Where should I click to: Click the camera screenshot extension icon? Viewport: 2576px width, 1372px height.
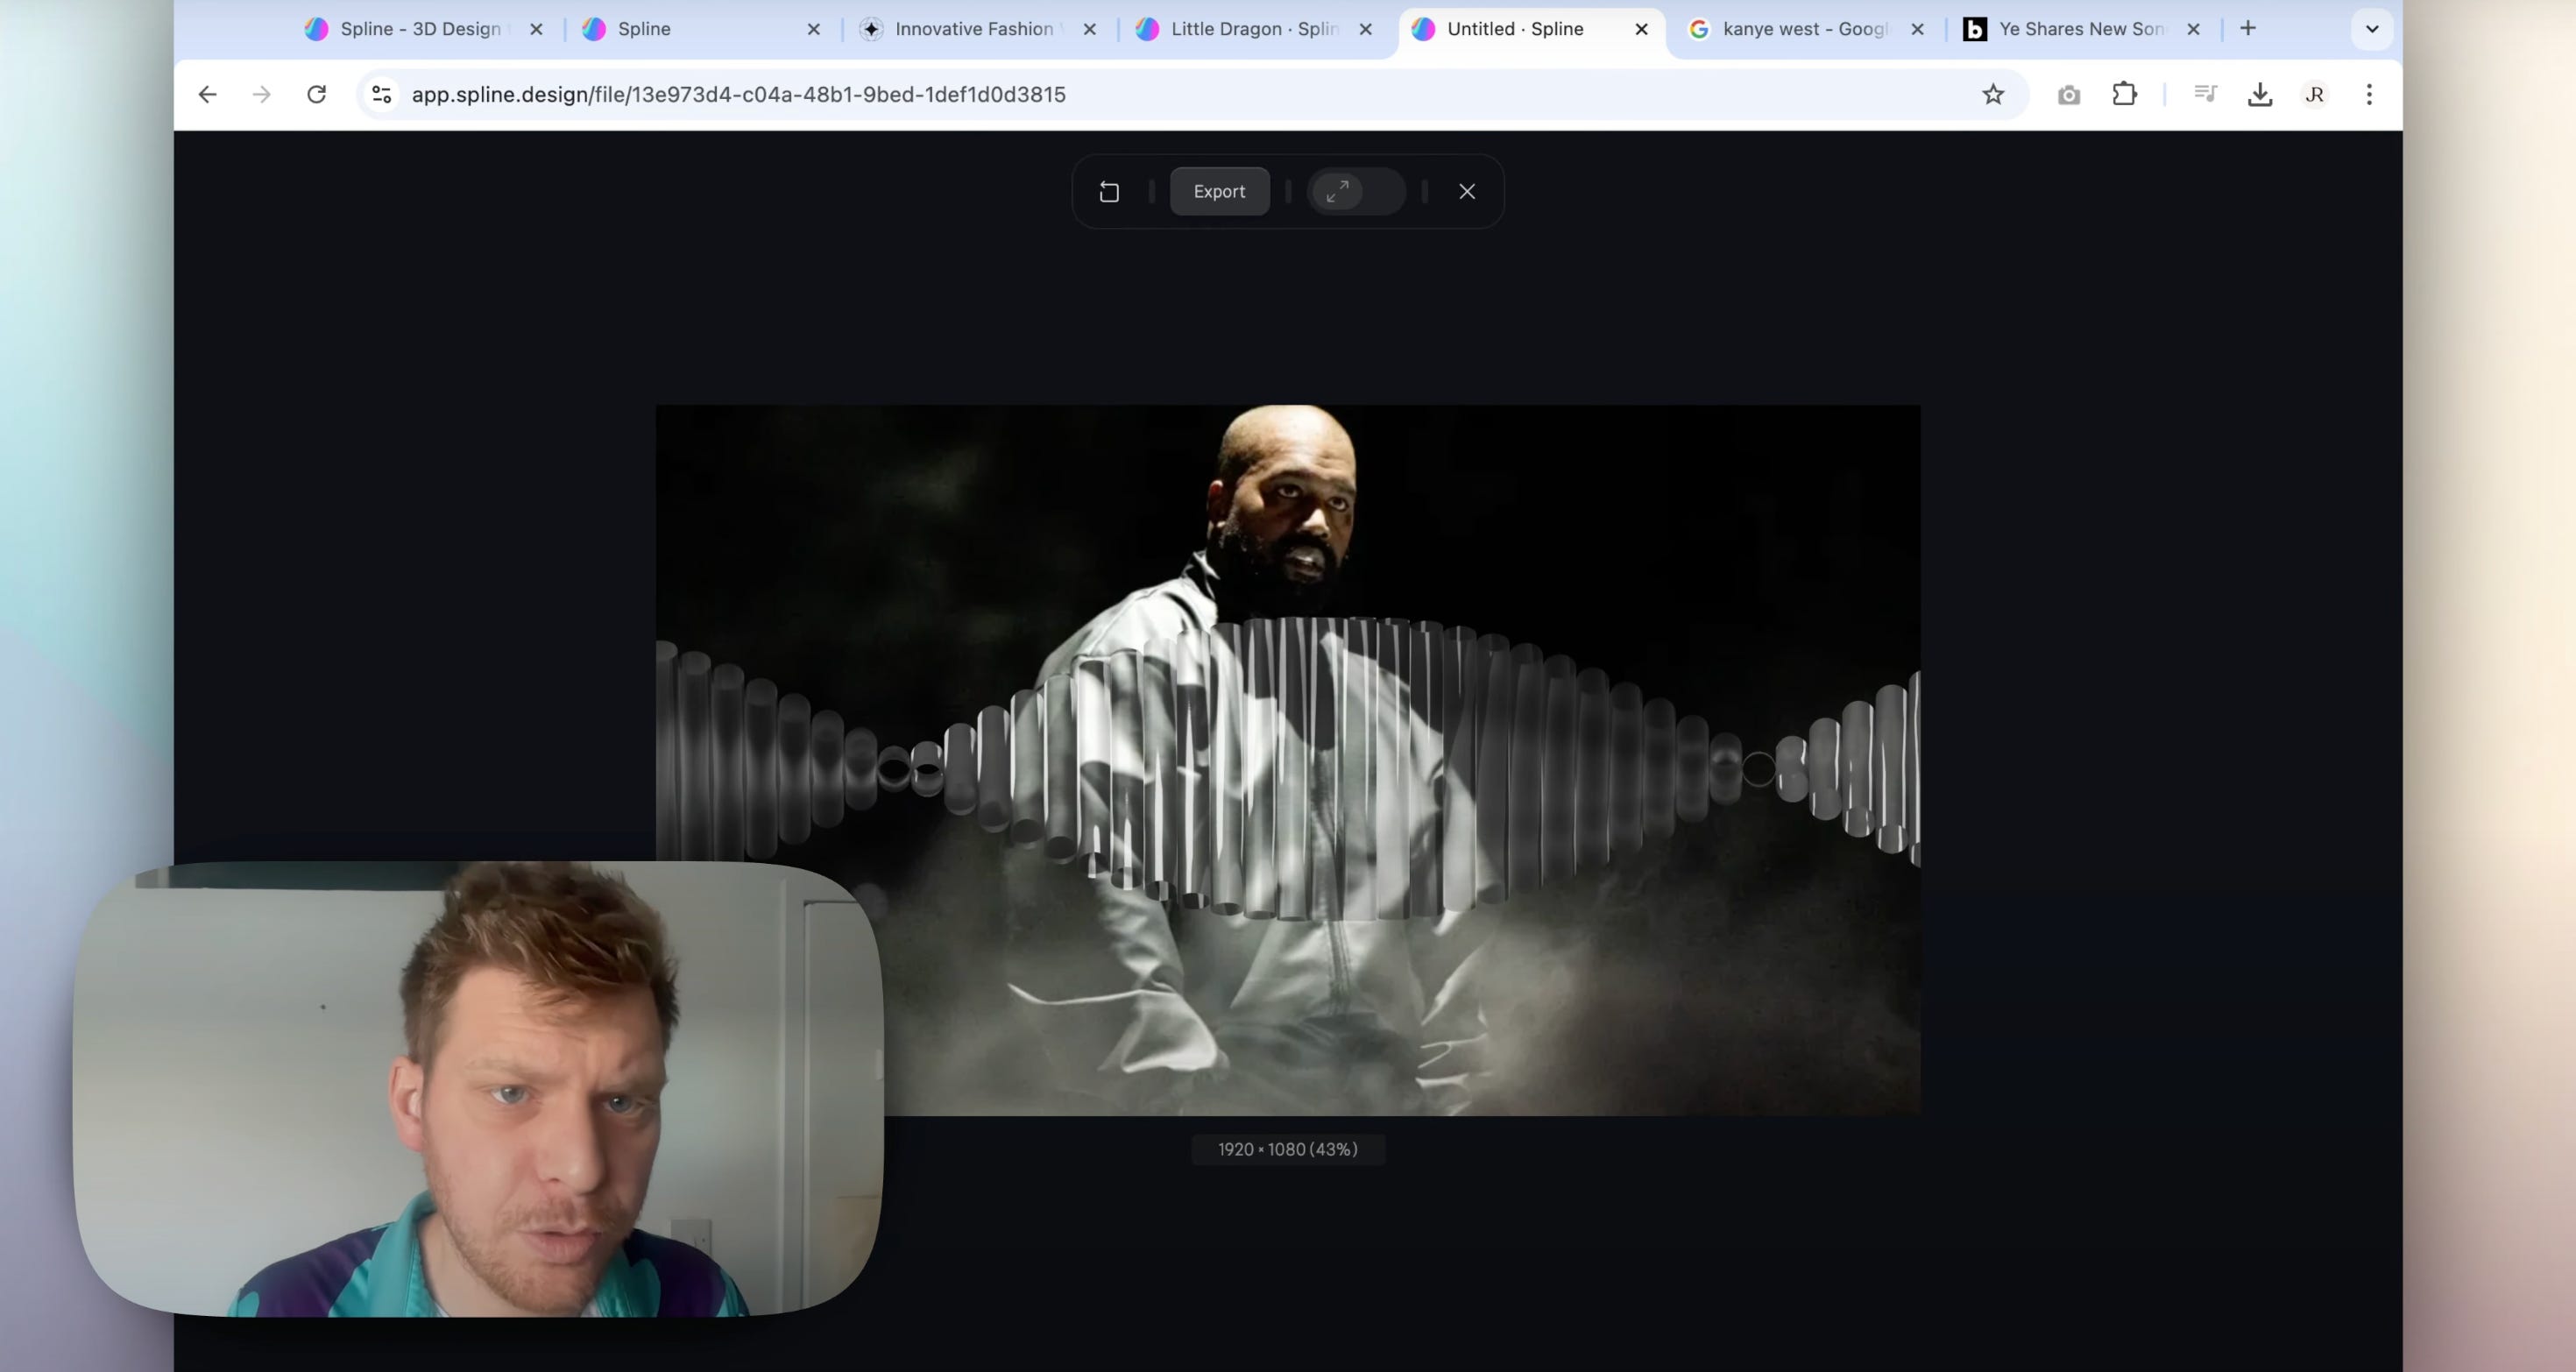2069,95
